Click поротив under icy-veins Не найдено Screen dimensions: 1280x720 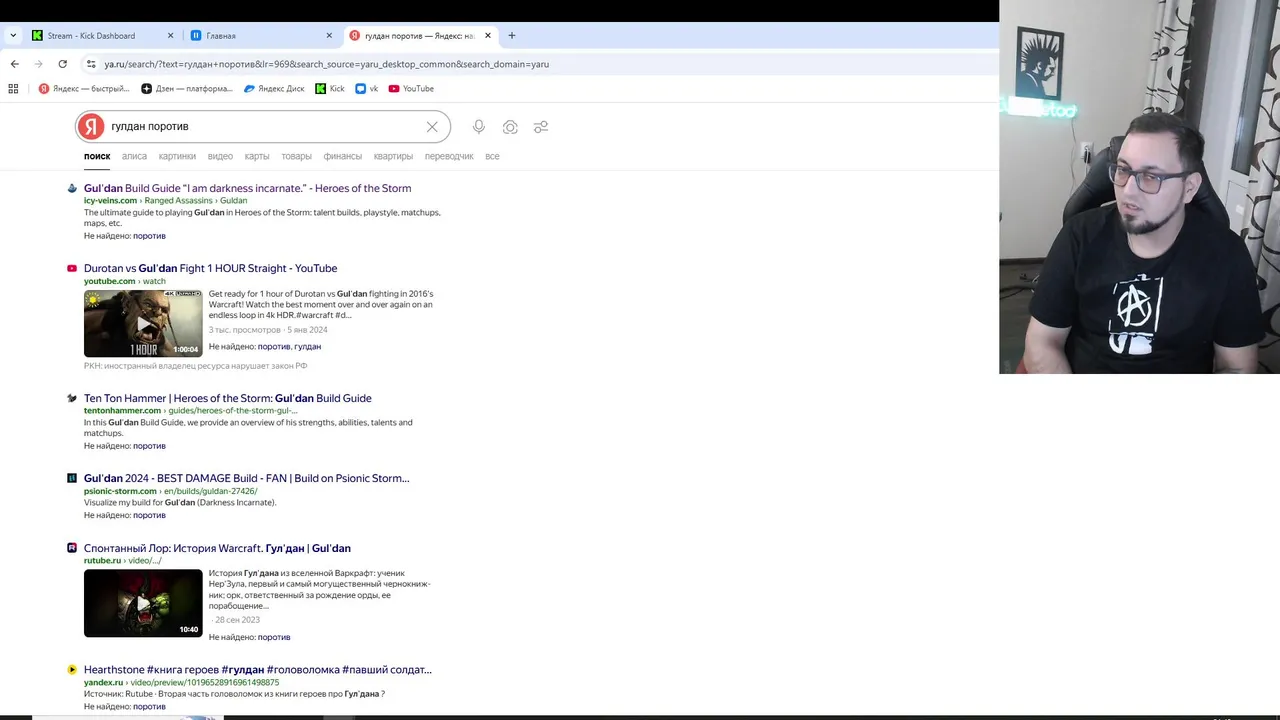pos(149,236)
